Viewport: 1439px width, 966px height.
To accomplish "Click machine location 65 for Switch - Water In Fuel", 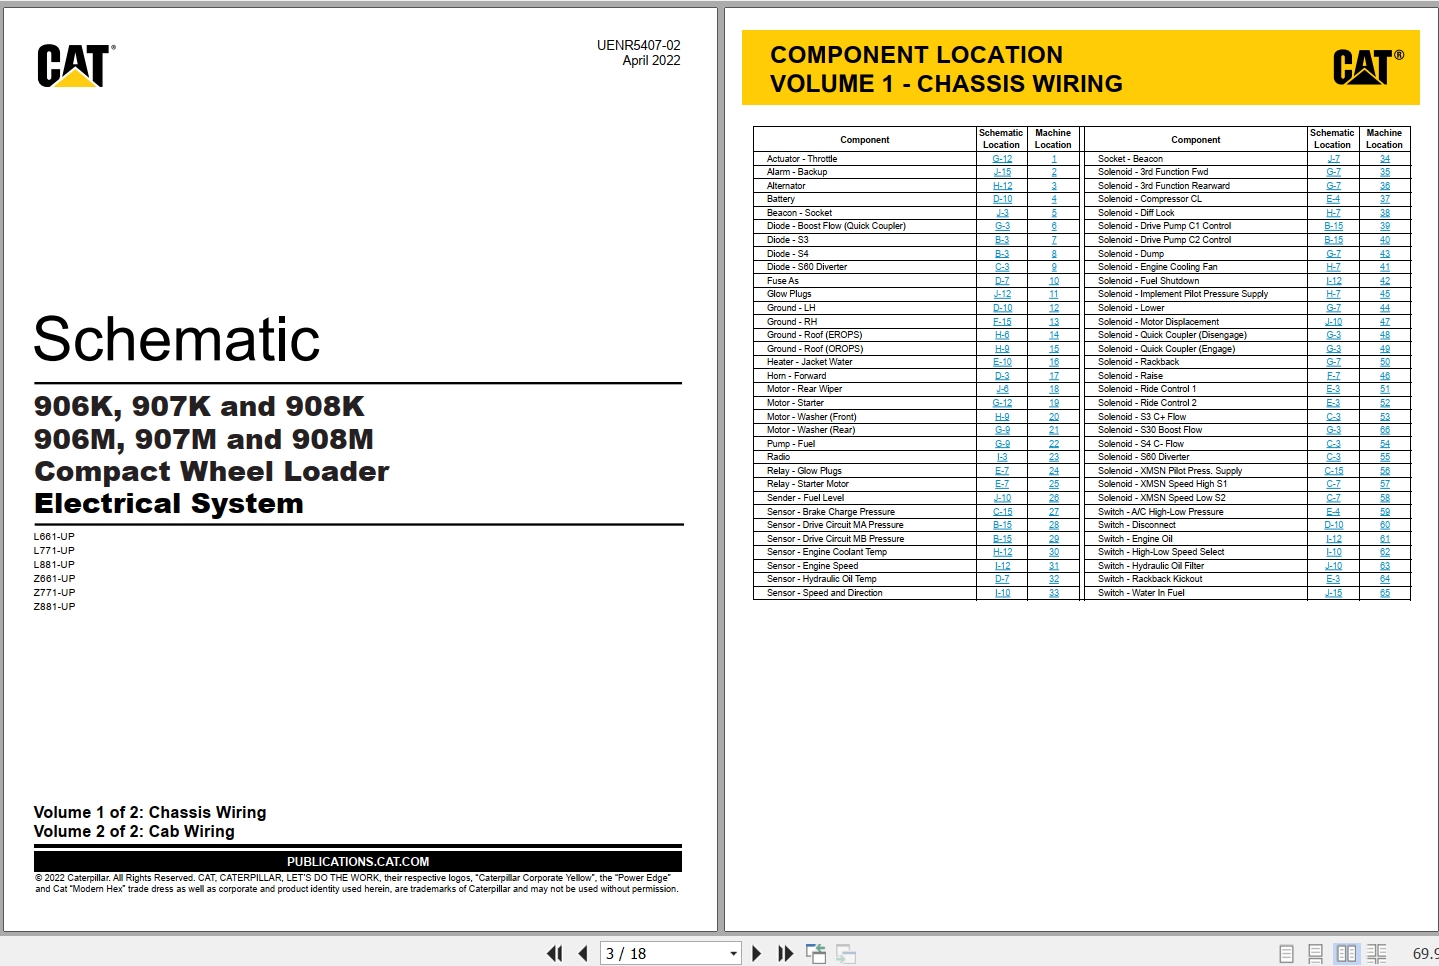I will pyautogui.click(x=1385, y=593).
